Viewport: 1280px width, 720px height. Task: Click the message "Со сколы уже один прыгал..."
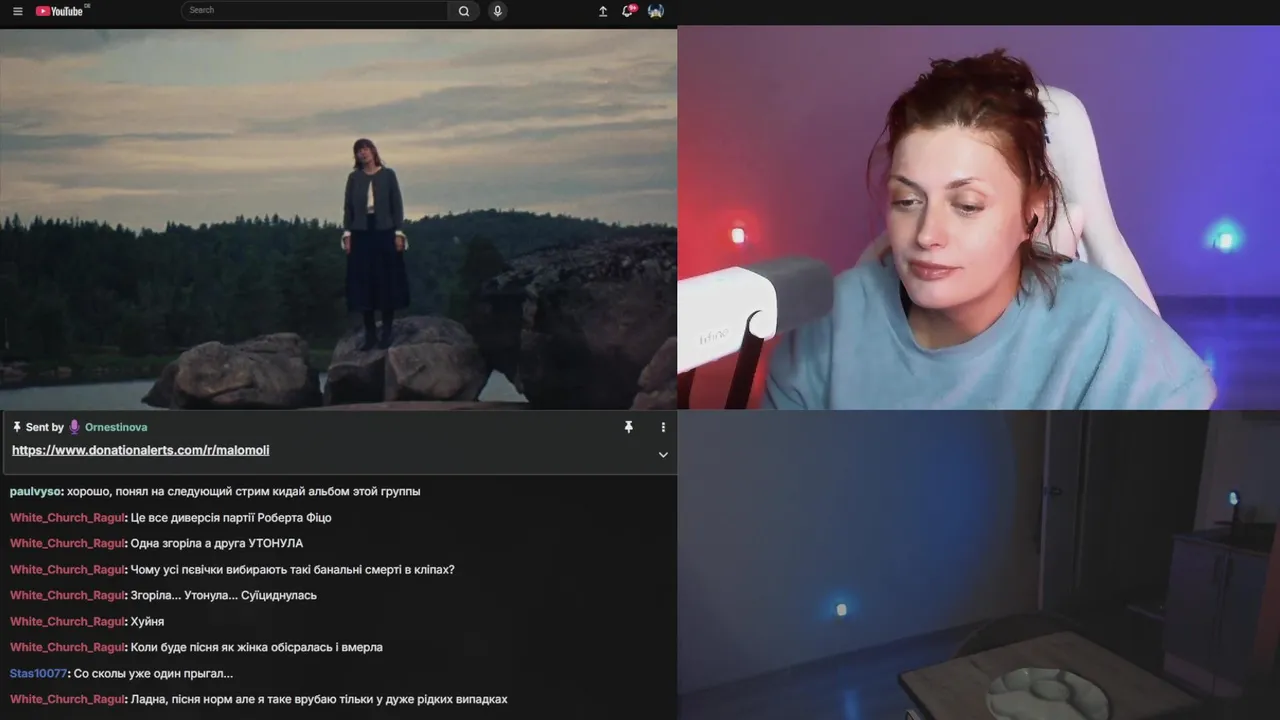point(153,674)
